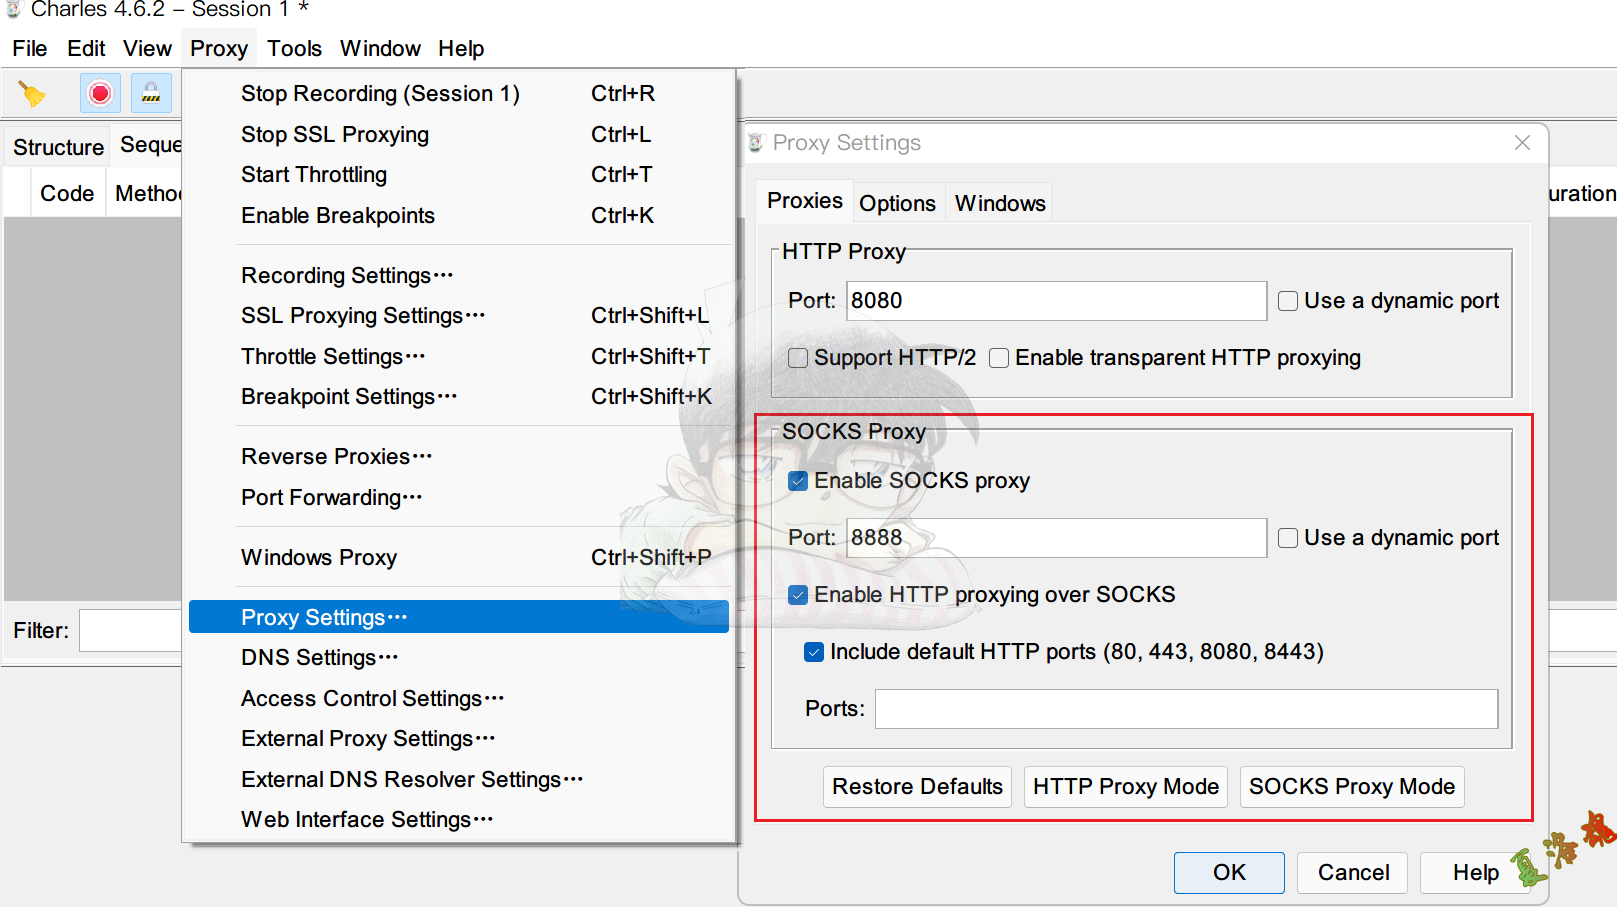Enable Support HTTP/2 checkbox
This screenshot has height=907, width=1617.
click(x=798, y=358)
